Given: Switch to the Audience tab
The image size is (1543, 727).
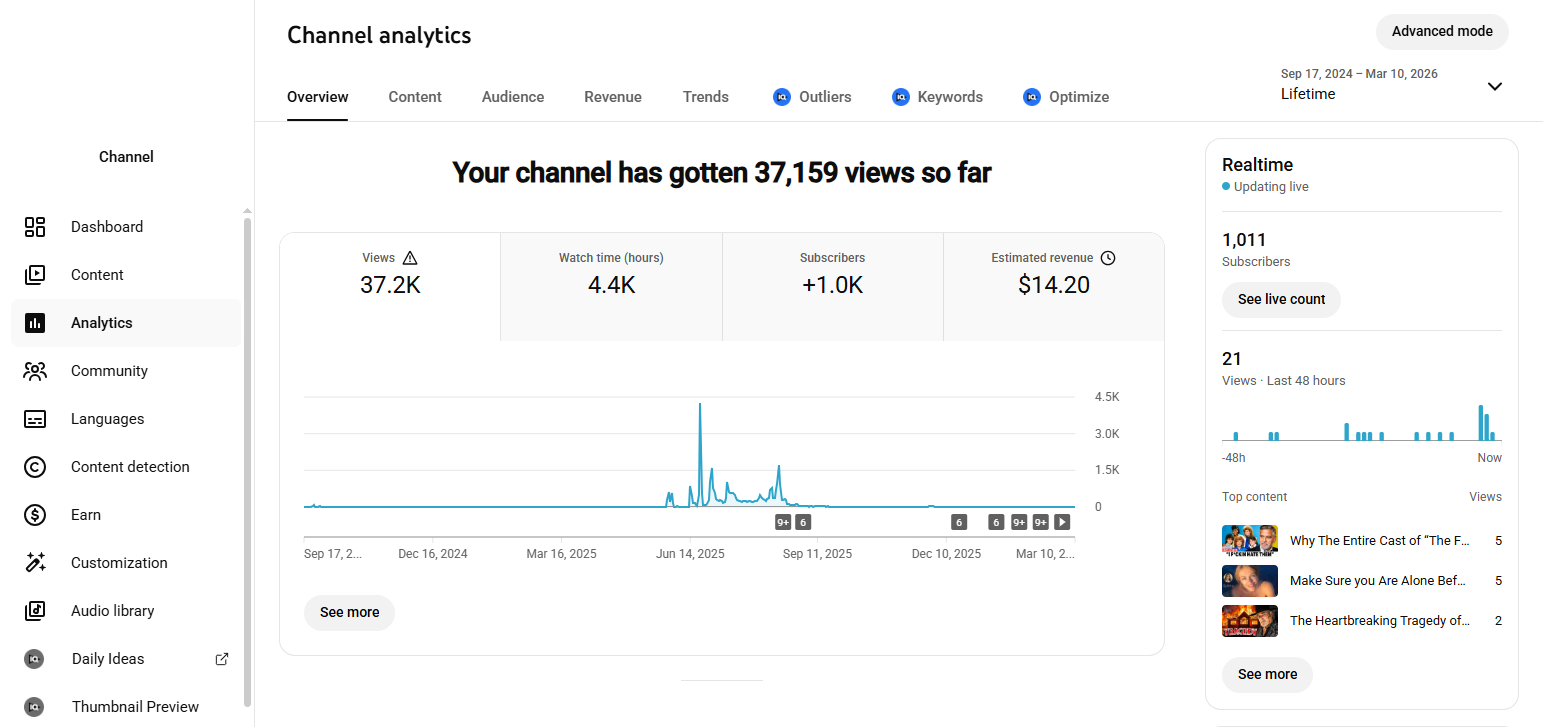Looking at the screenshot, I should pos(513,97).
